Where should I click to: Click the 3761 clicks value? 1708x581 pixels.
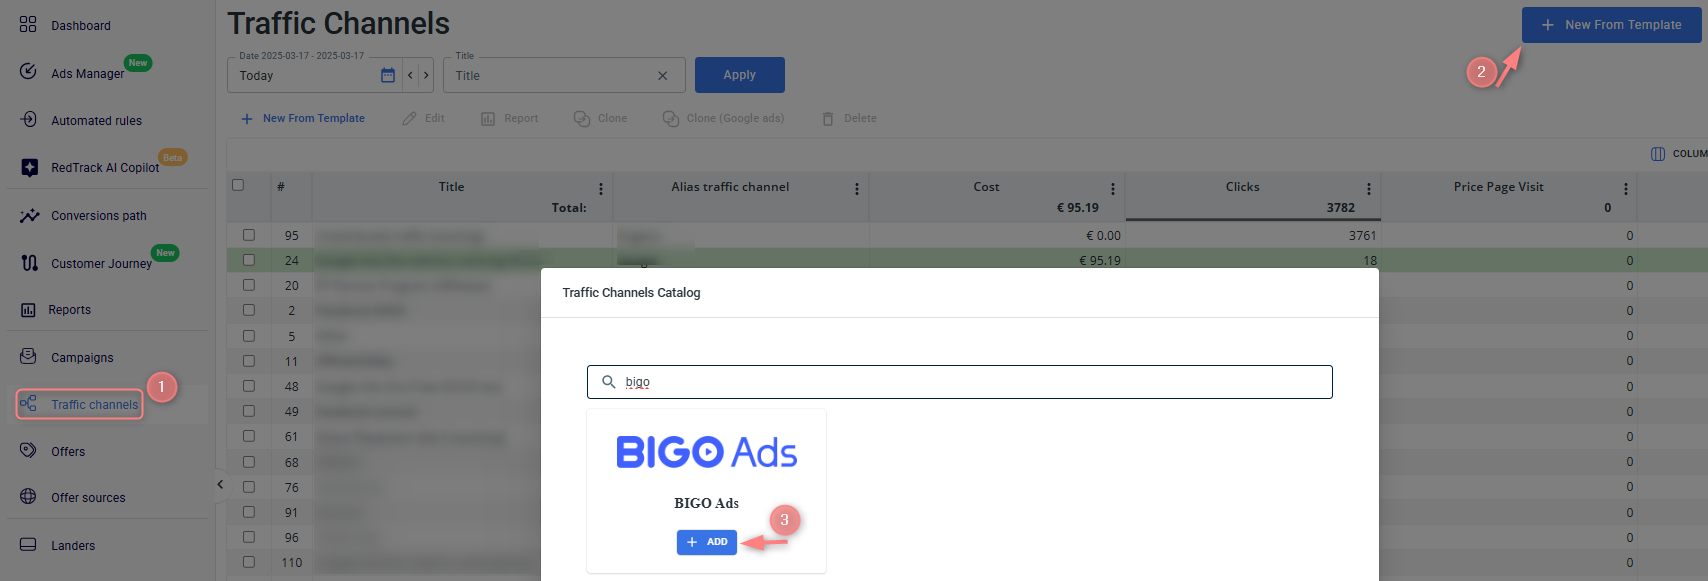[1362, 236]
